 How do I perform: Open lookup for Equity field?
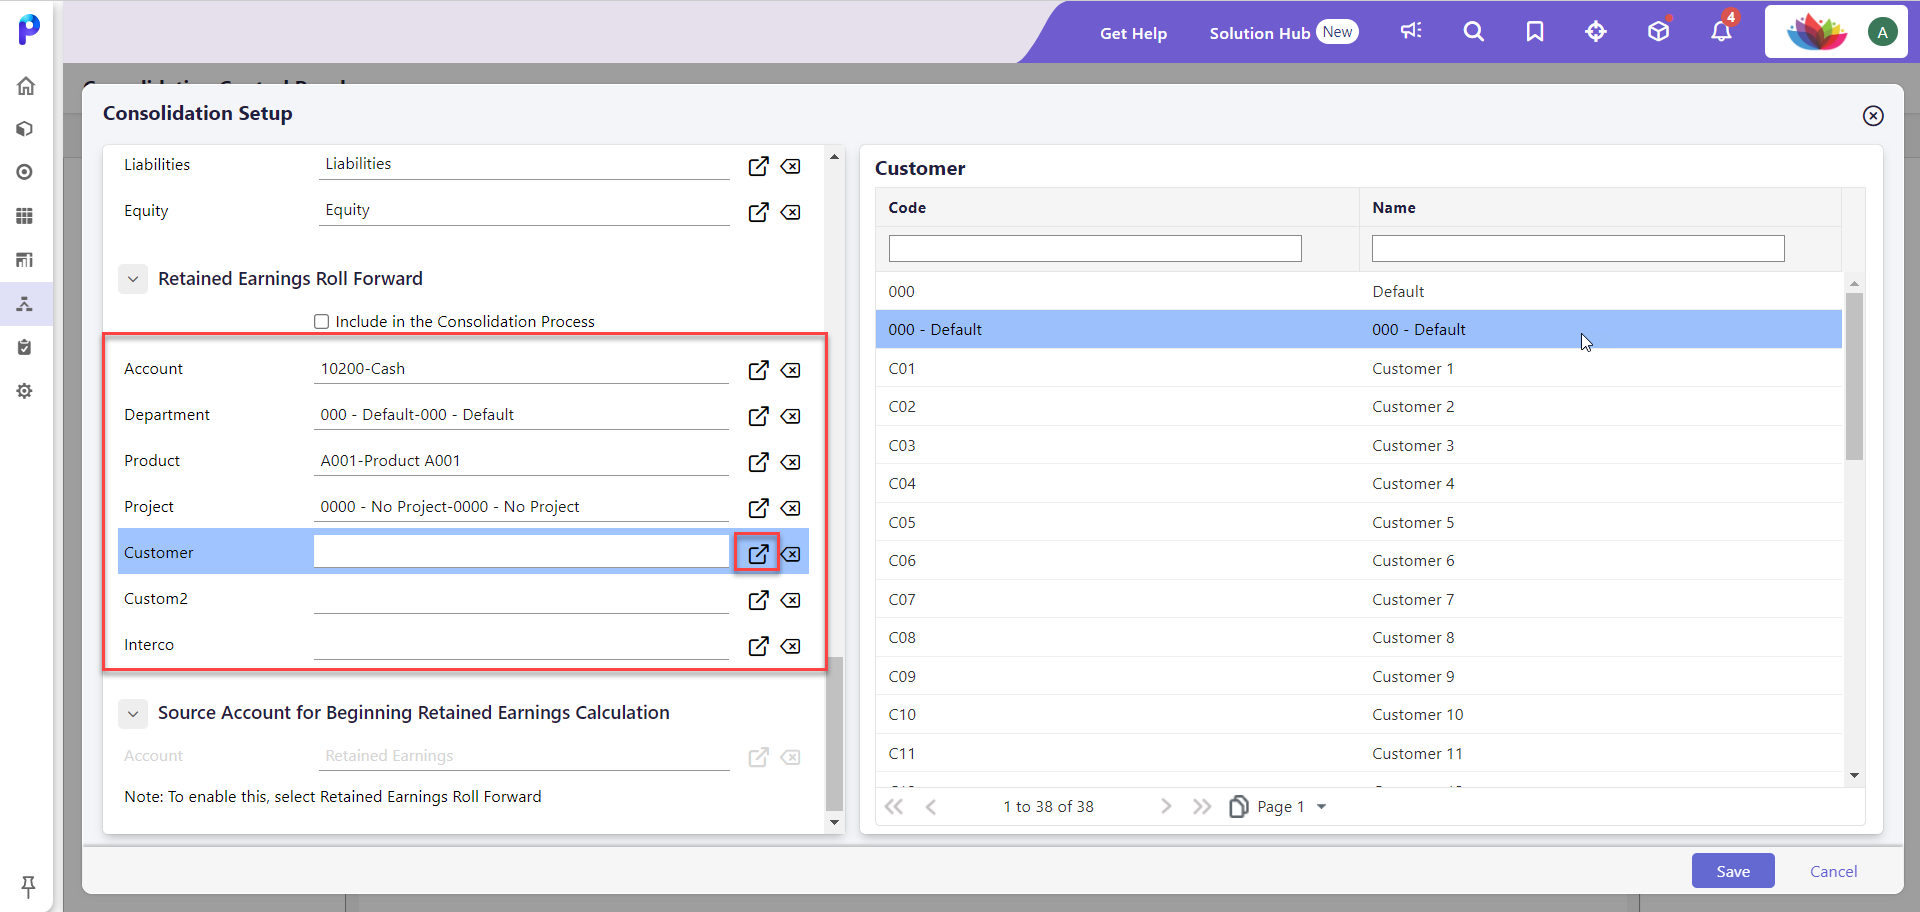759,212
